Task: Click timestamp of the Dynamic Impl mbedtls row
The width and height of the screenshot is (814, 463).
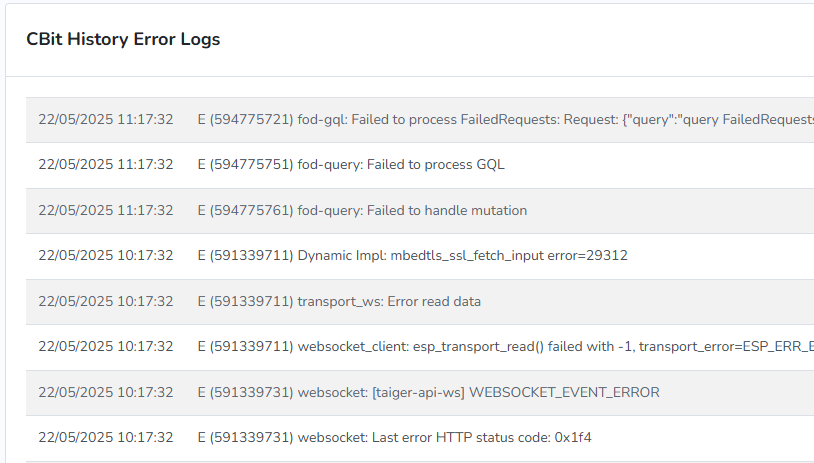Action: point(106,255)
